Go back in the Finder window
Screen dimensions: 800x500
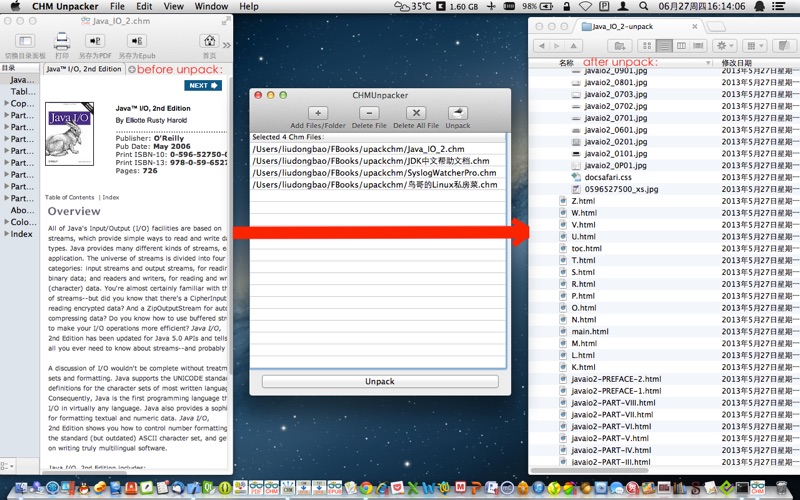click(x=542, y=46)
